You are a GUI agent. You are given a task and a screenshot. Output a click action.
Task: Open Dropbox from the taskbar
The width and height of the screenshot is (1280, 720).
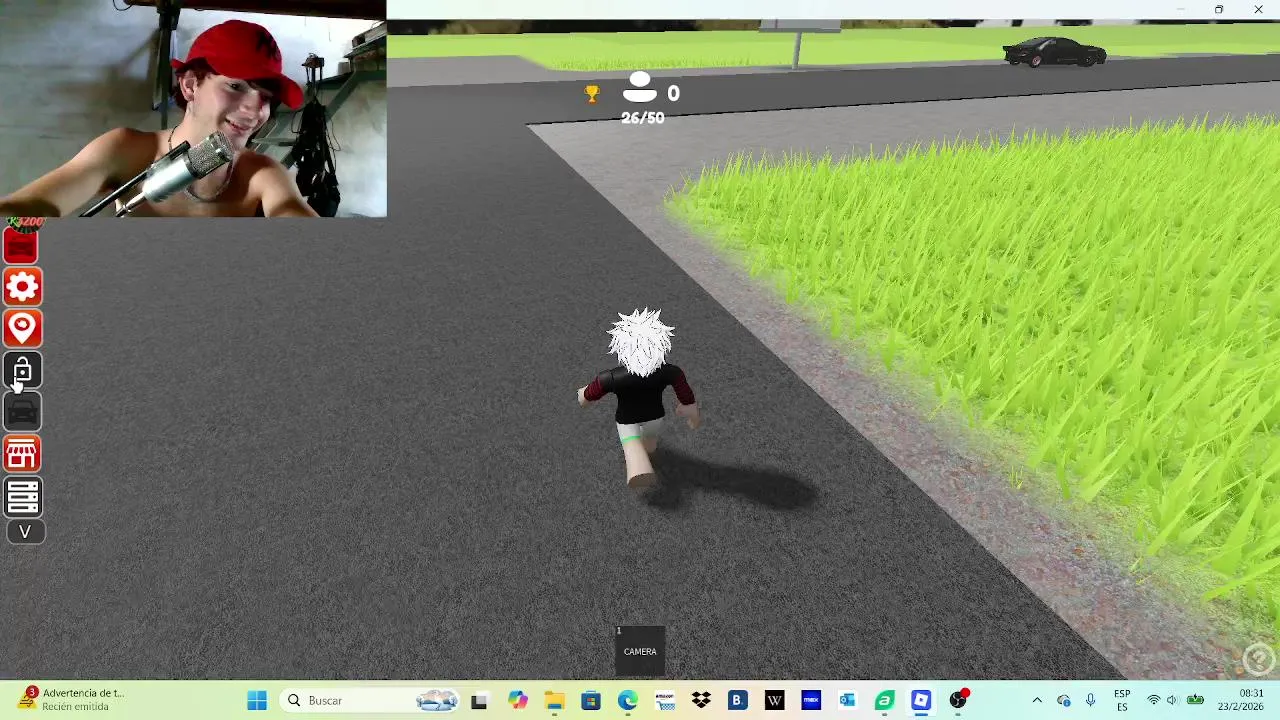pyautogui.click(x=701, y=701)
